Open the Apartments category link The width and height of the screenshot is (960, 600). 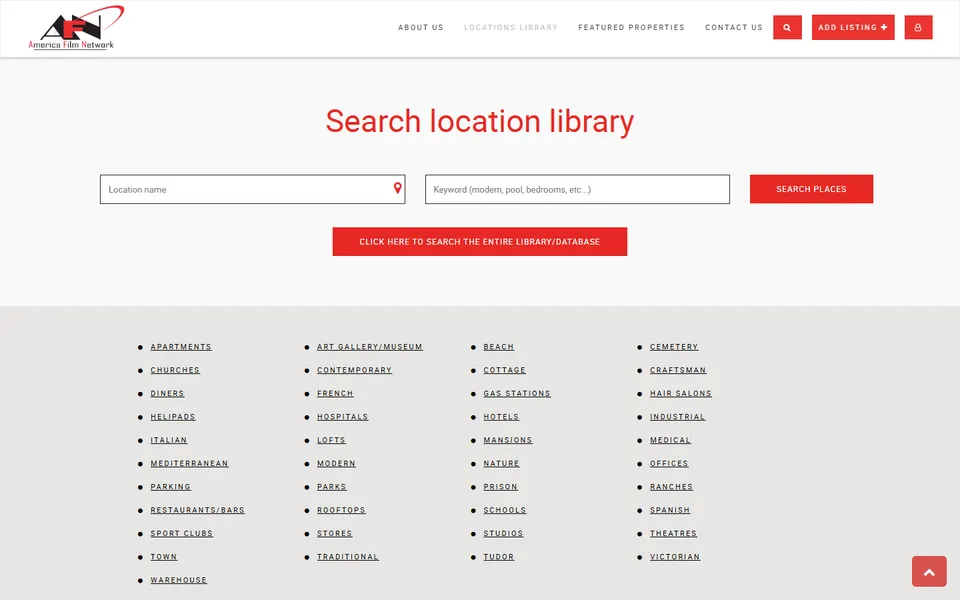click(x=181, y=347)
